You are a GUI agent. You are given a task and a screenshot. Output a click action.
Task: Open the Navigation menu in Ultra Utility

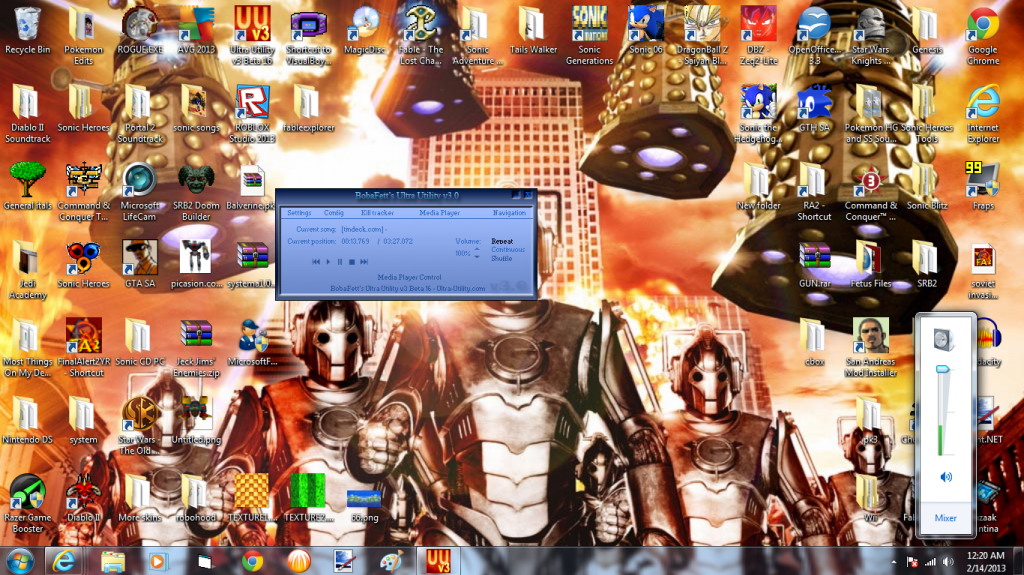(509, 213)
